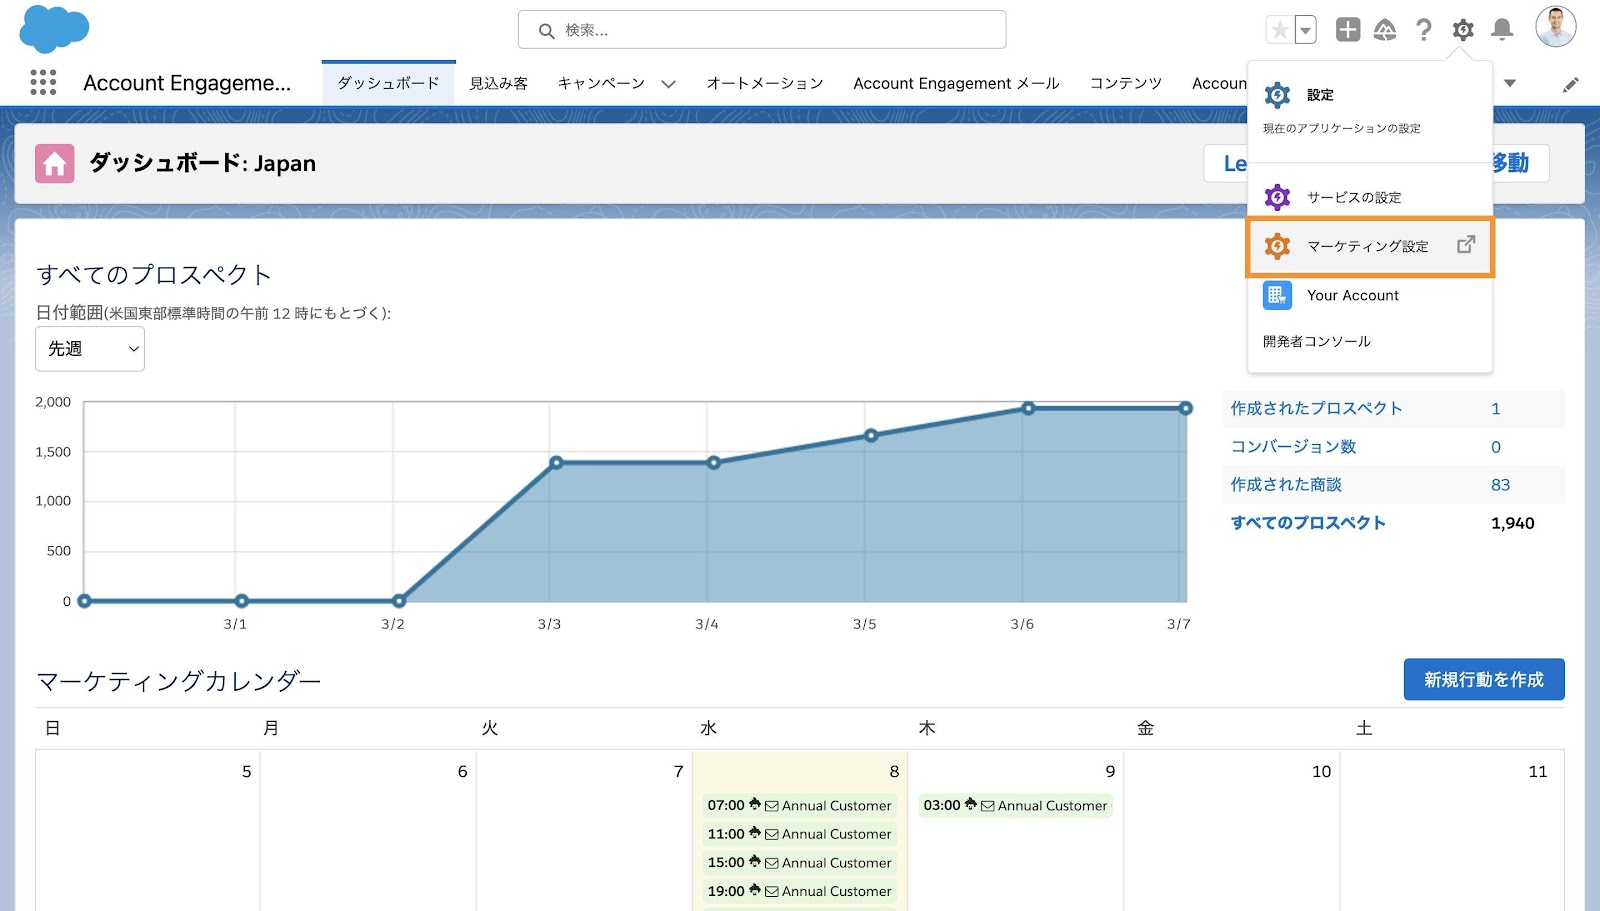This screenshot has height=911, width=1600.
Task: Open the Account Engagement メール tab
Action: pos(956,83)
